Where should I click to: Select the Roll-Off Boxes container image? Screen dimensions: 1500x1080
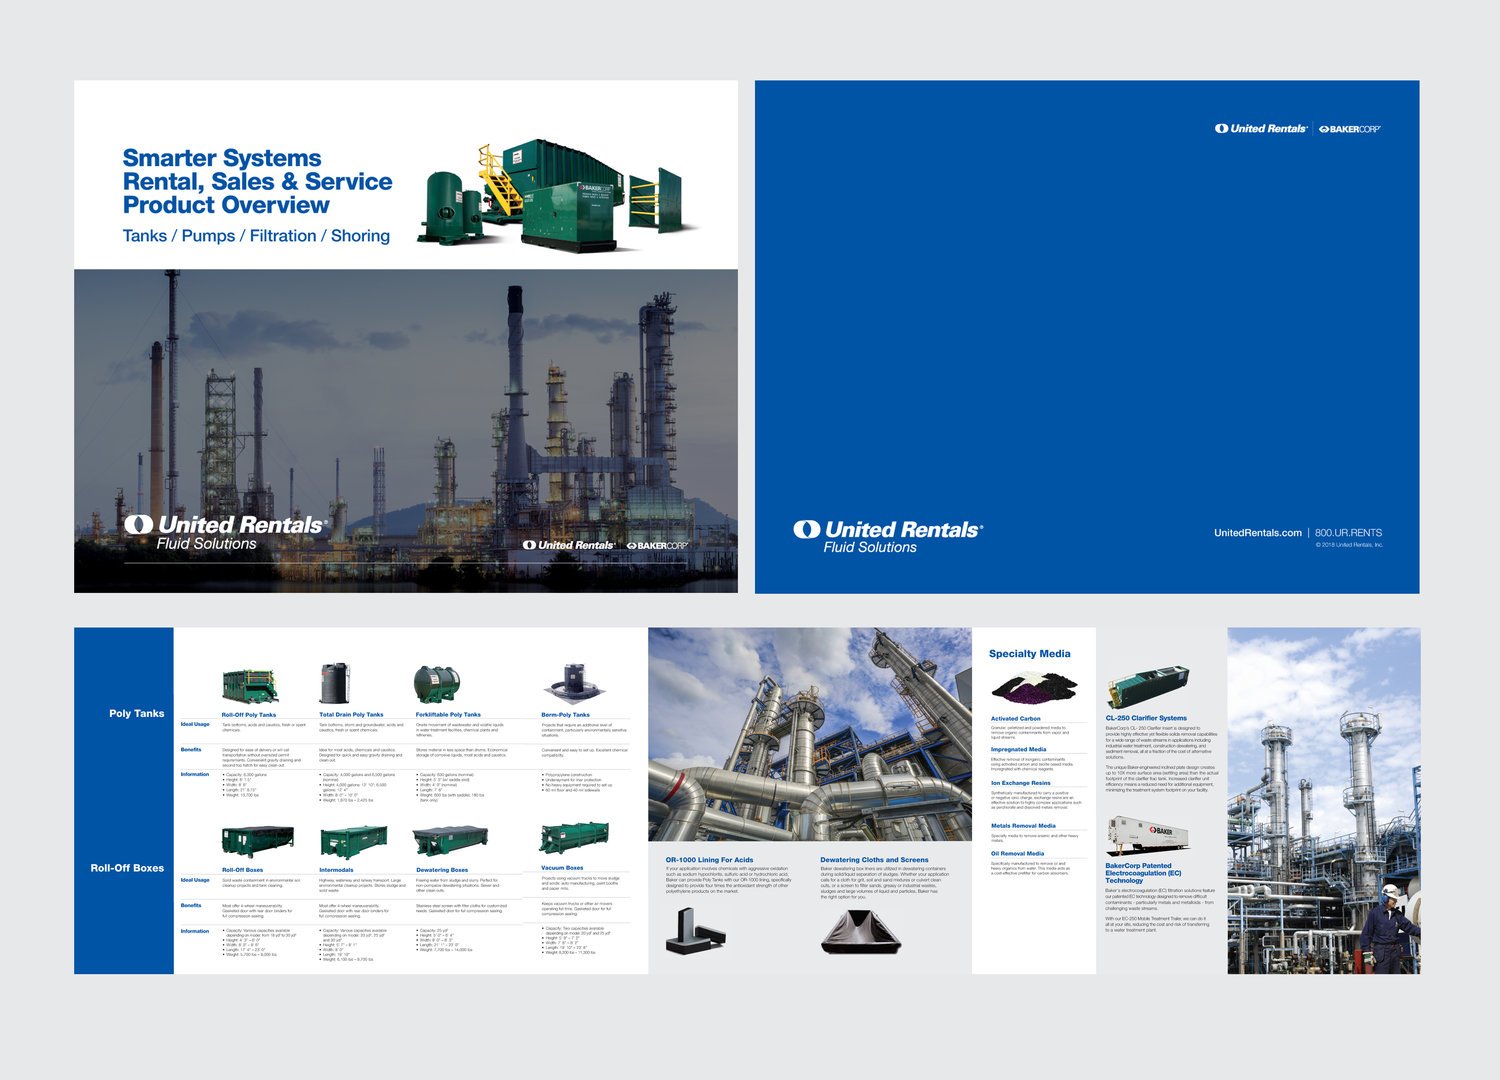tap(258, 841)
